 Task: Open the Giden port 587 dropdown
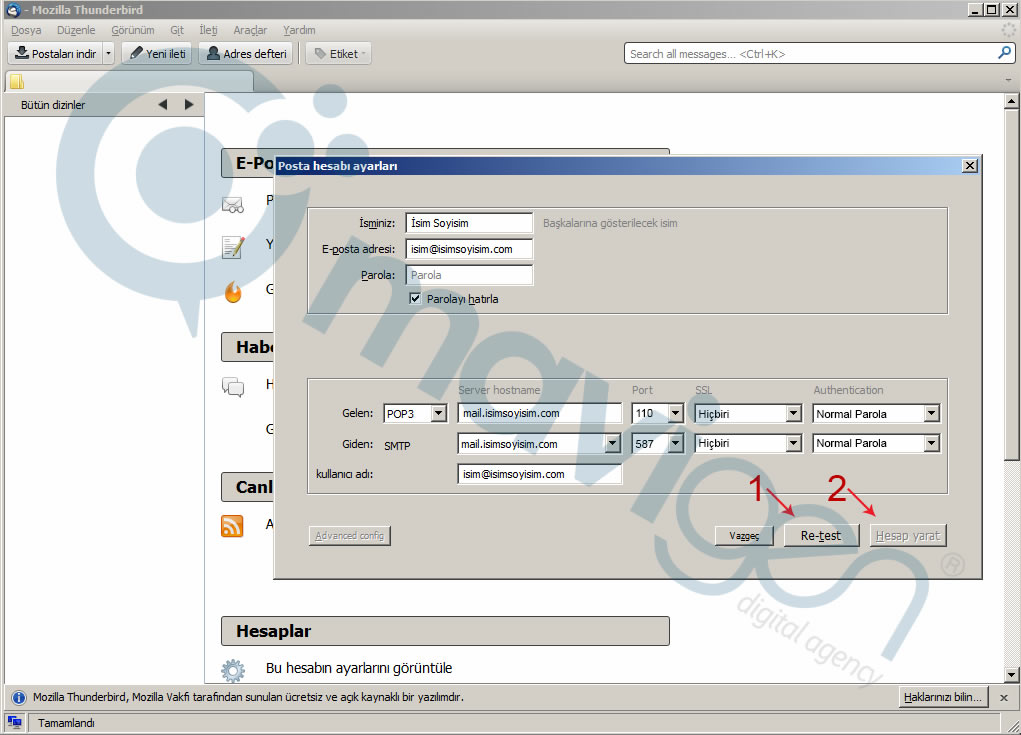(x=658, y=444)
